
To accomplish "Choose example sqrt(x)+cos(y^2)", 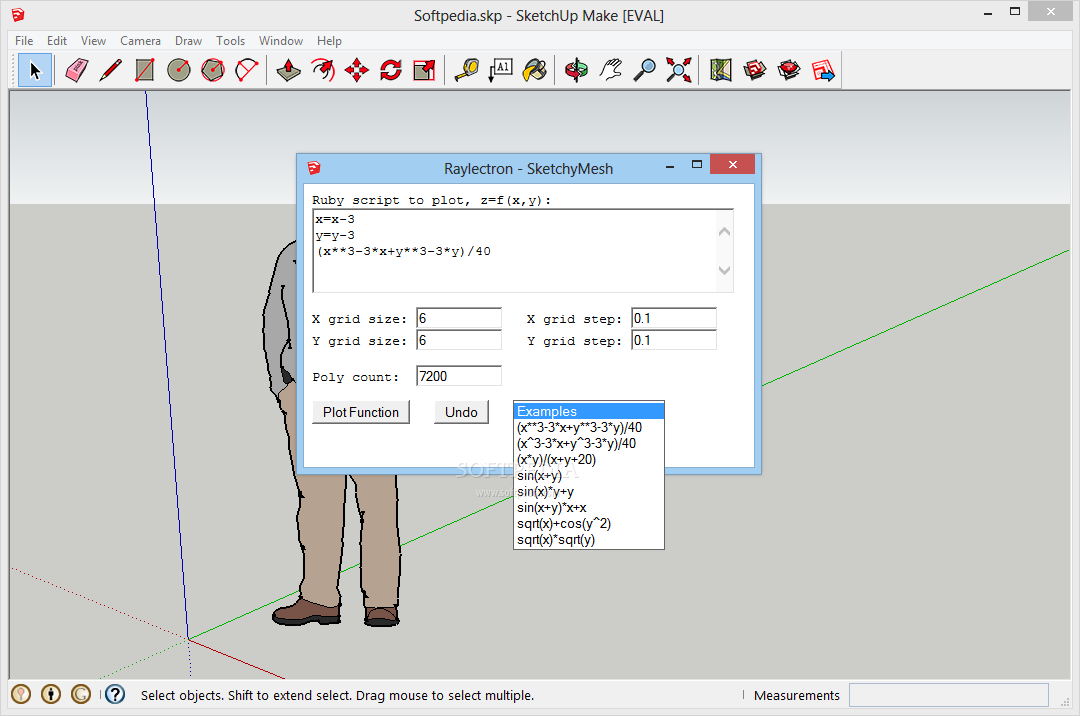I will [589, 523].
